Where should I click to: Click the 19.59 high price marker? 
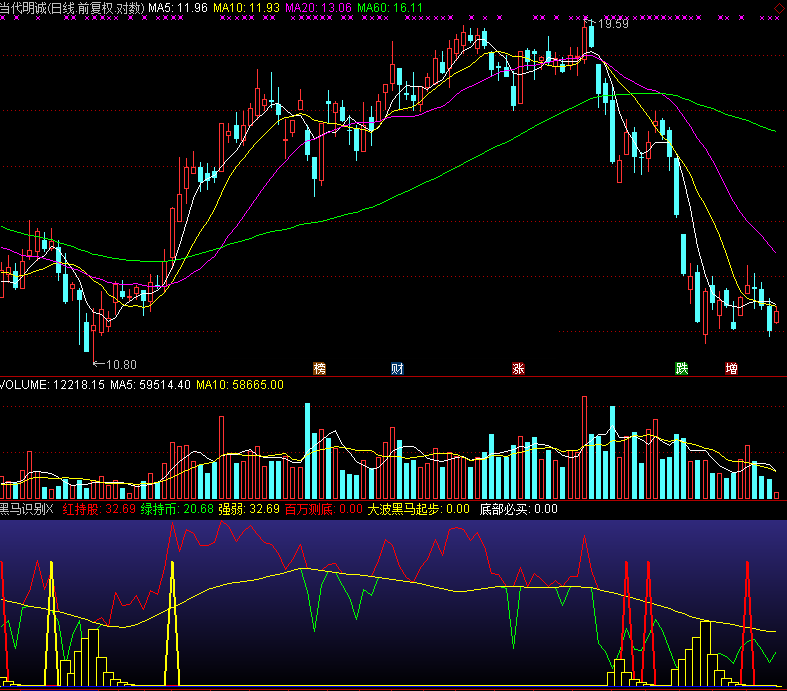point(613,24)
